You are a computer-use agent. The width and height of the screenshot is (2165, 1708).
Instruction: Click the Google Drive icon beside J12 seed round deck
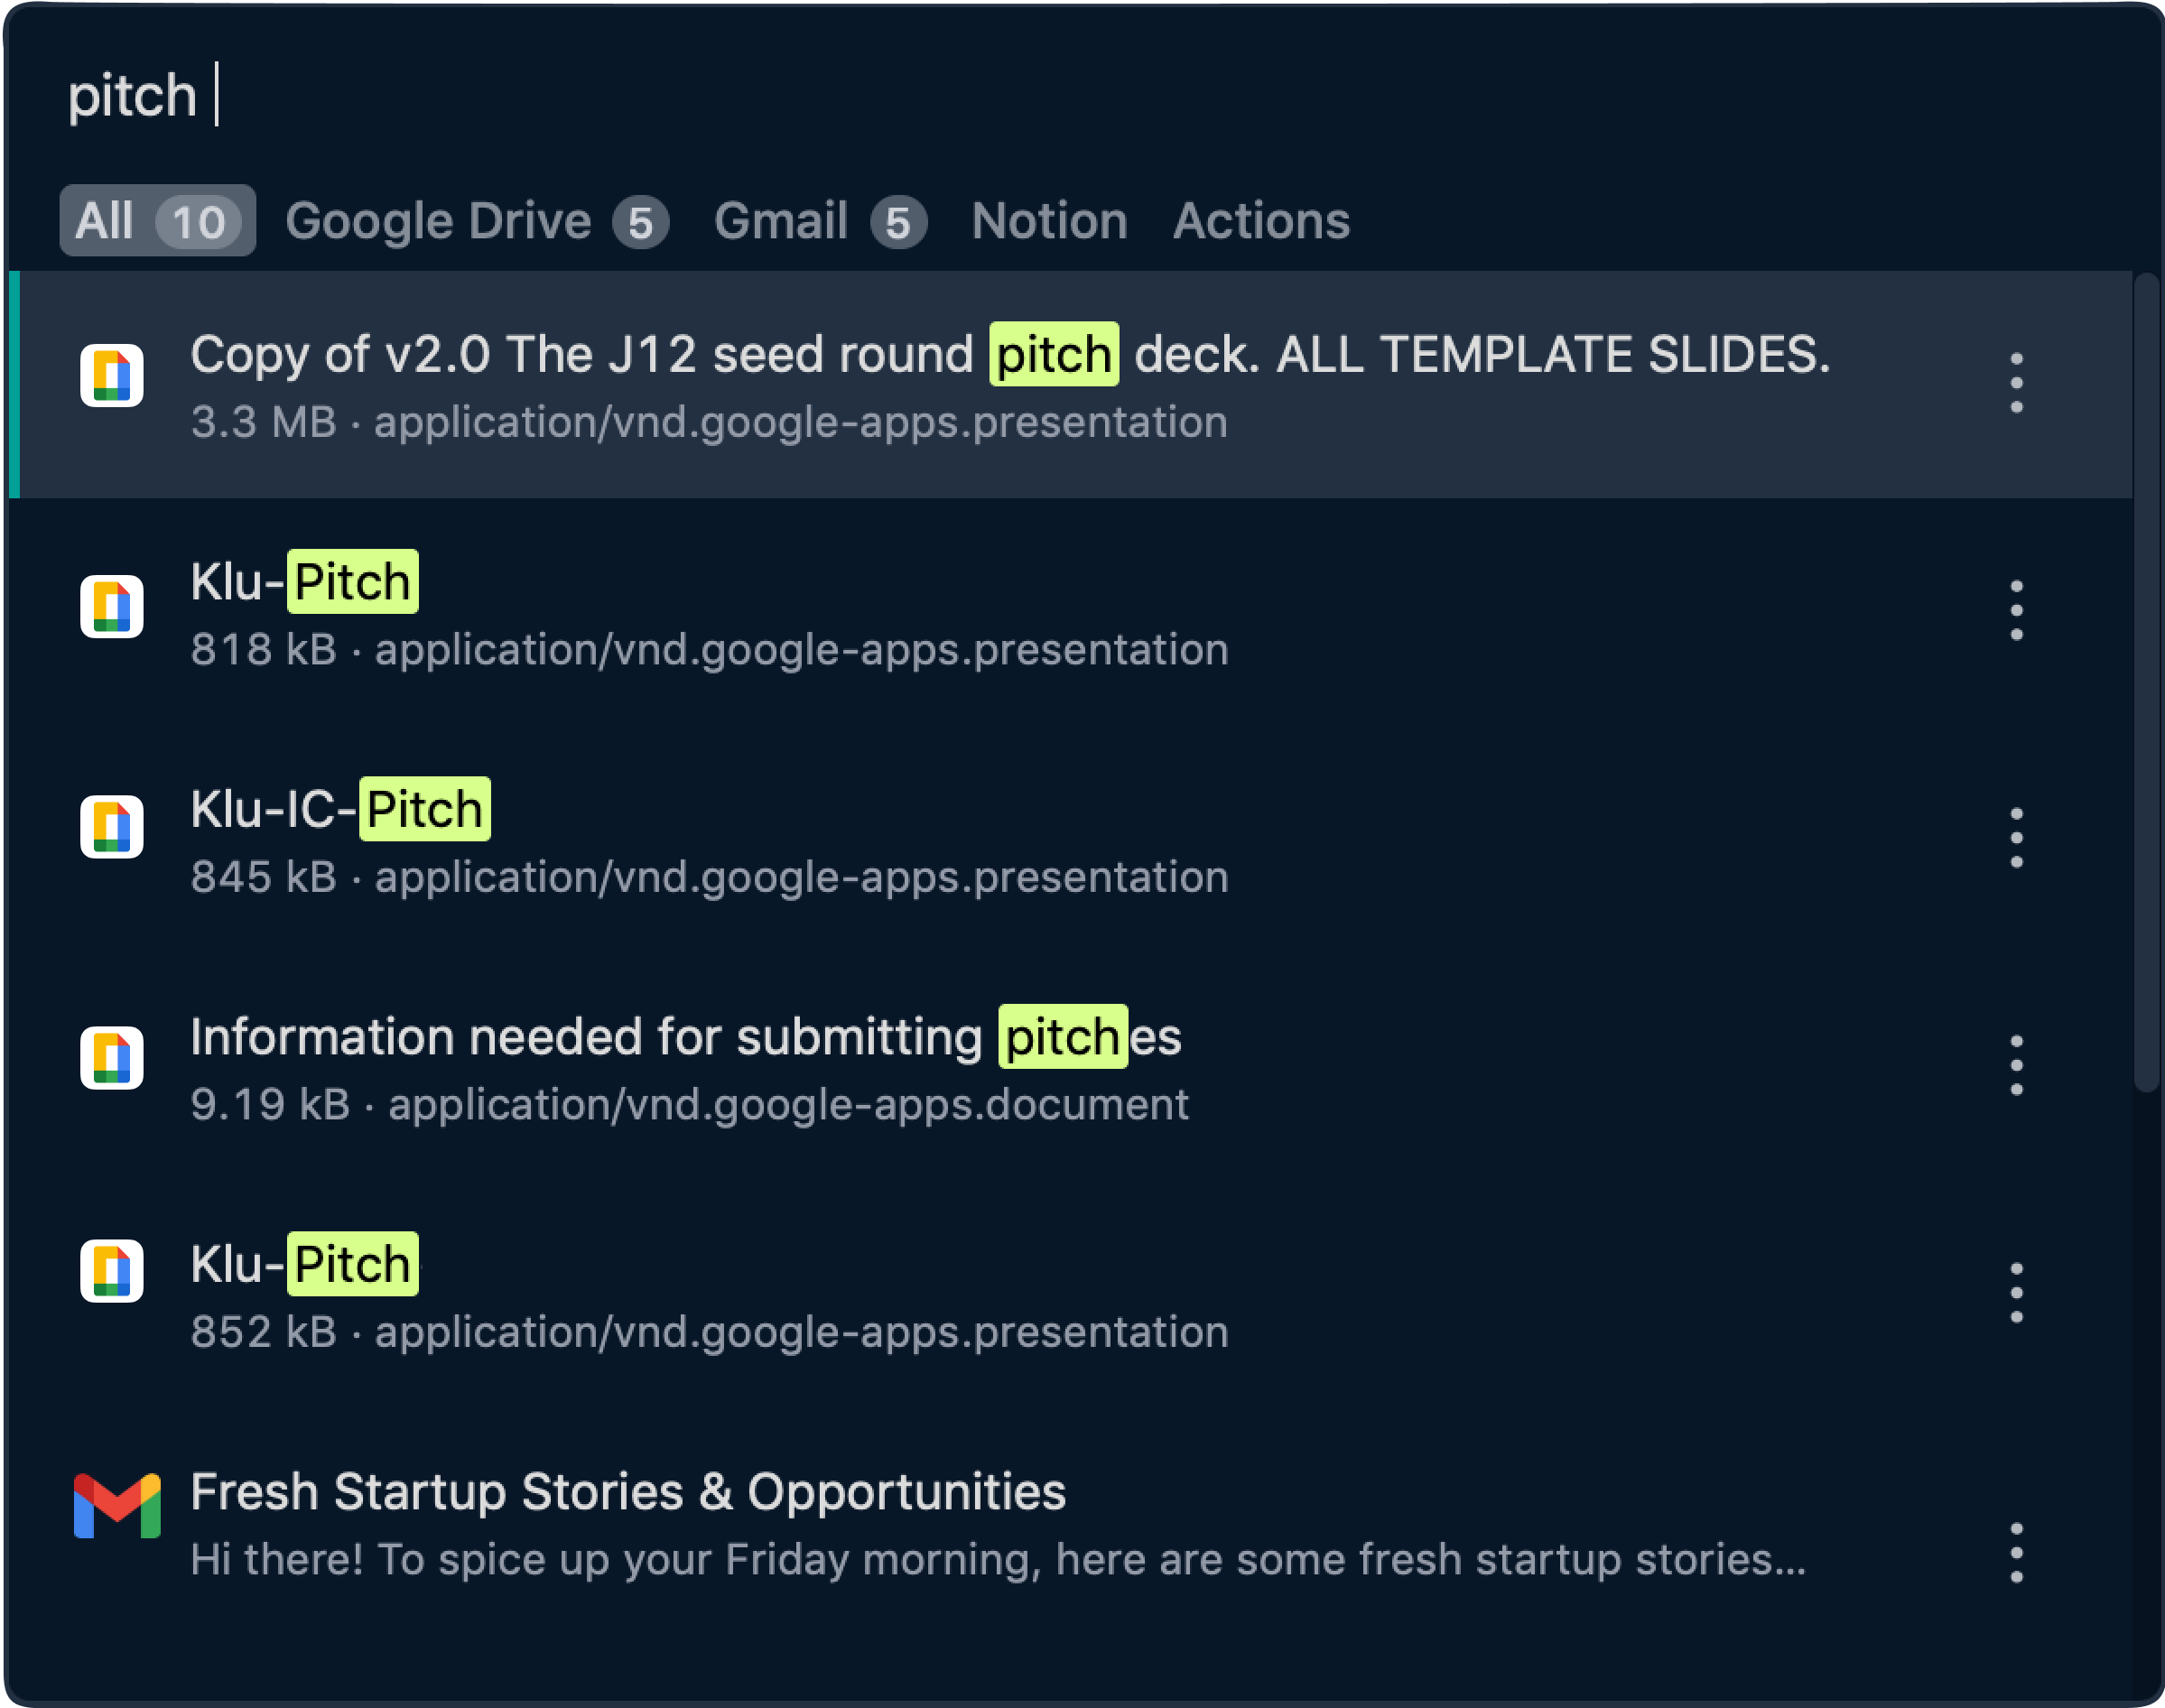112,376
